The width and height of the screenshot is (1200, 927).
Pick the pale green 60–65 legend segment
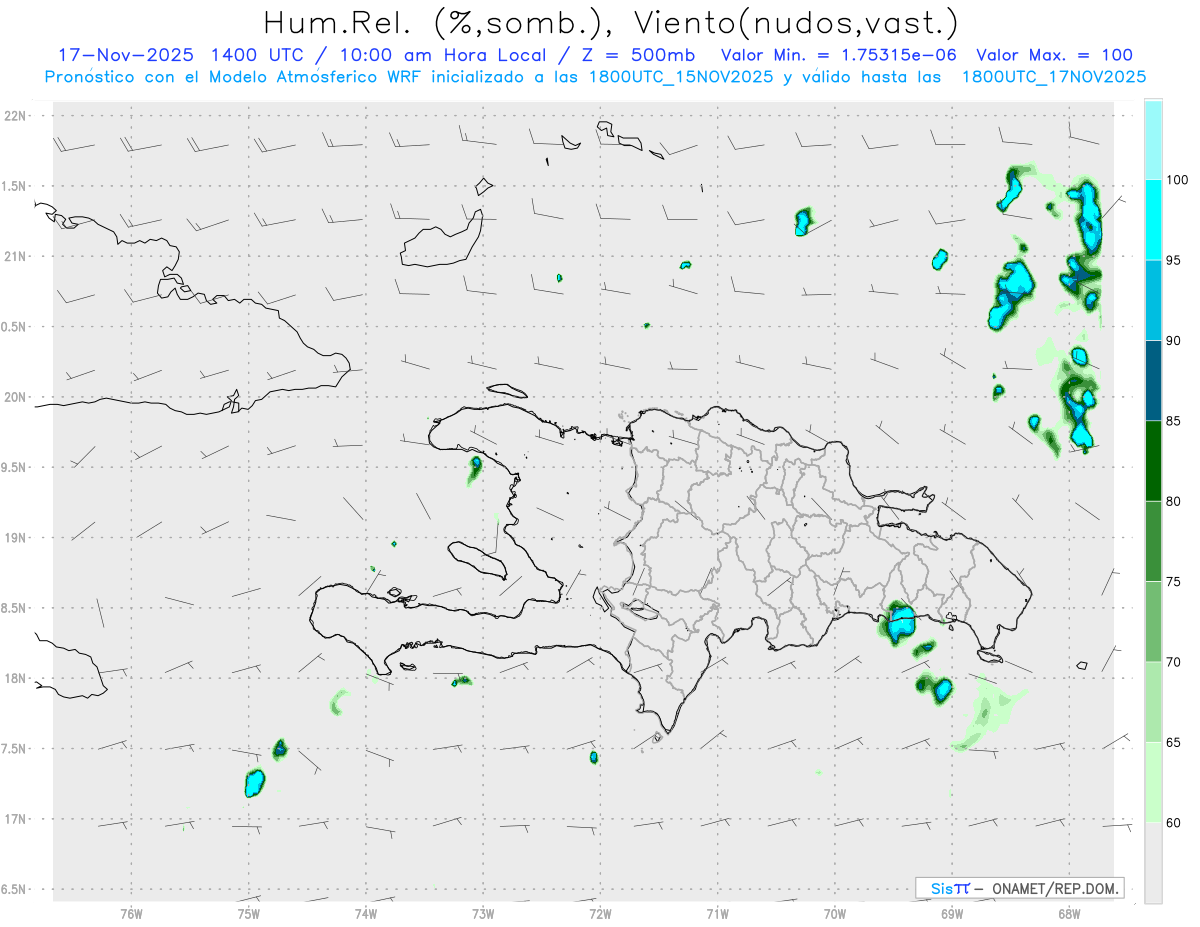pyautogui.click(x=1153, y=781)
